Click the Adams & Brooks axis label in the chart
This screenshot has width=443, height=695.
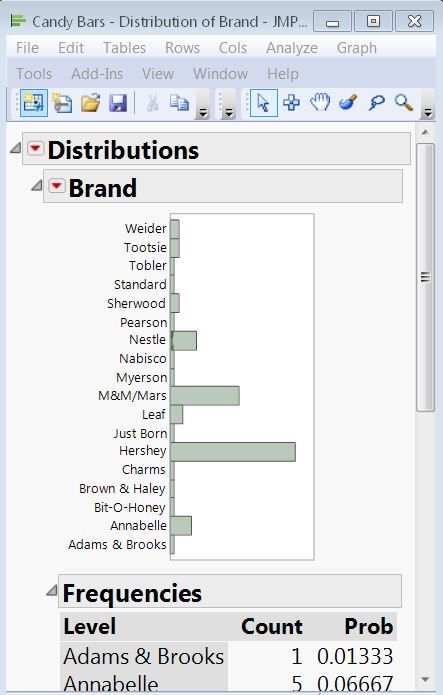117,544
